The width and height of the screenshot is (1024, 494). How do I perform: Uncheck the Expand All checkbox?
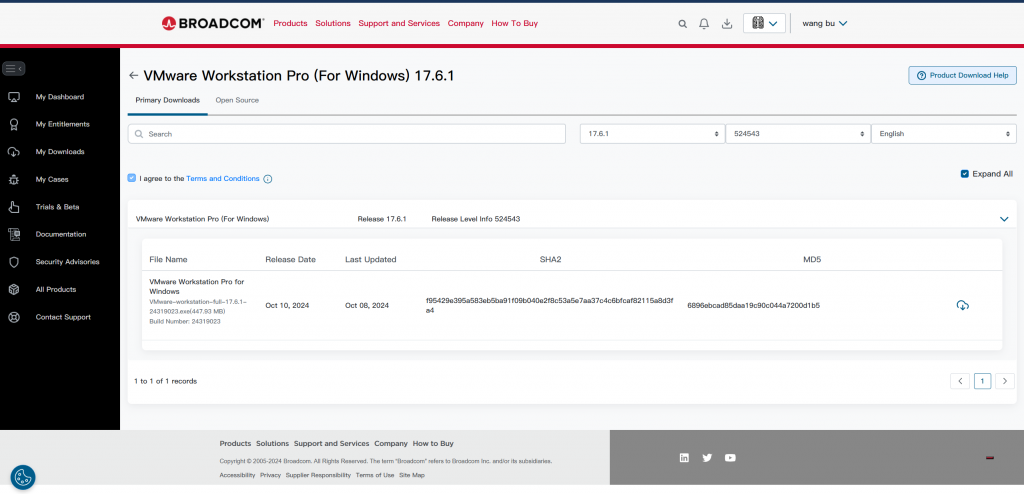965,174
